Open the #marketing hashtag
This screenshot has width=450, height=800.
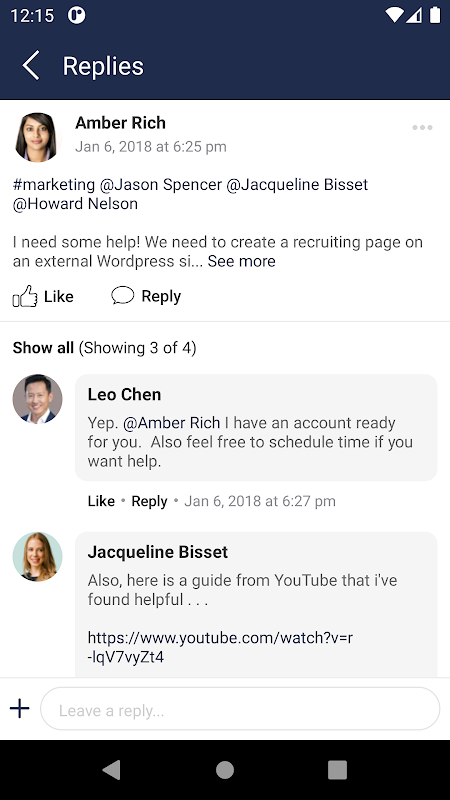click(x=54, y=184)
